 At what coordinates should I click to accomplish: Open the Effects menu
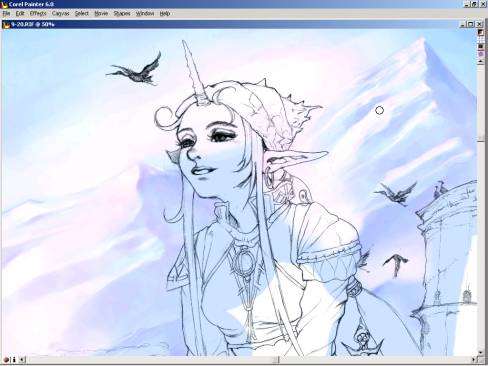click(x=38, y=14)
